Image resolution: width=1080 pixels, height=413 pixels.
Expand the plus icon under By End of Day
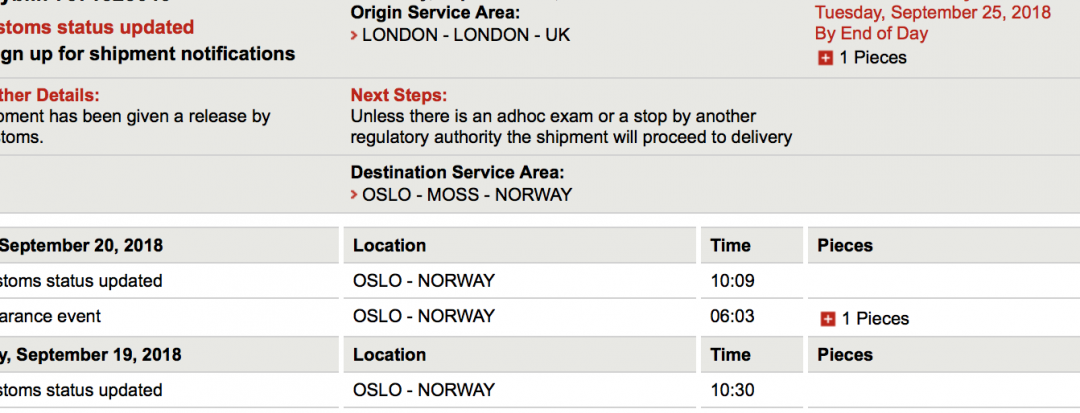tap(825, 58)
